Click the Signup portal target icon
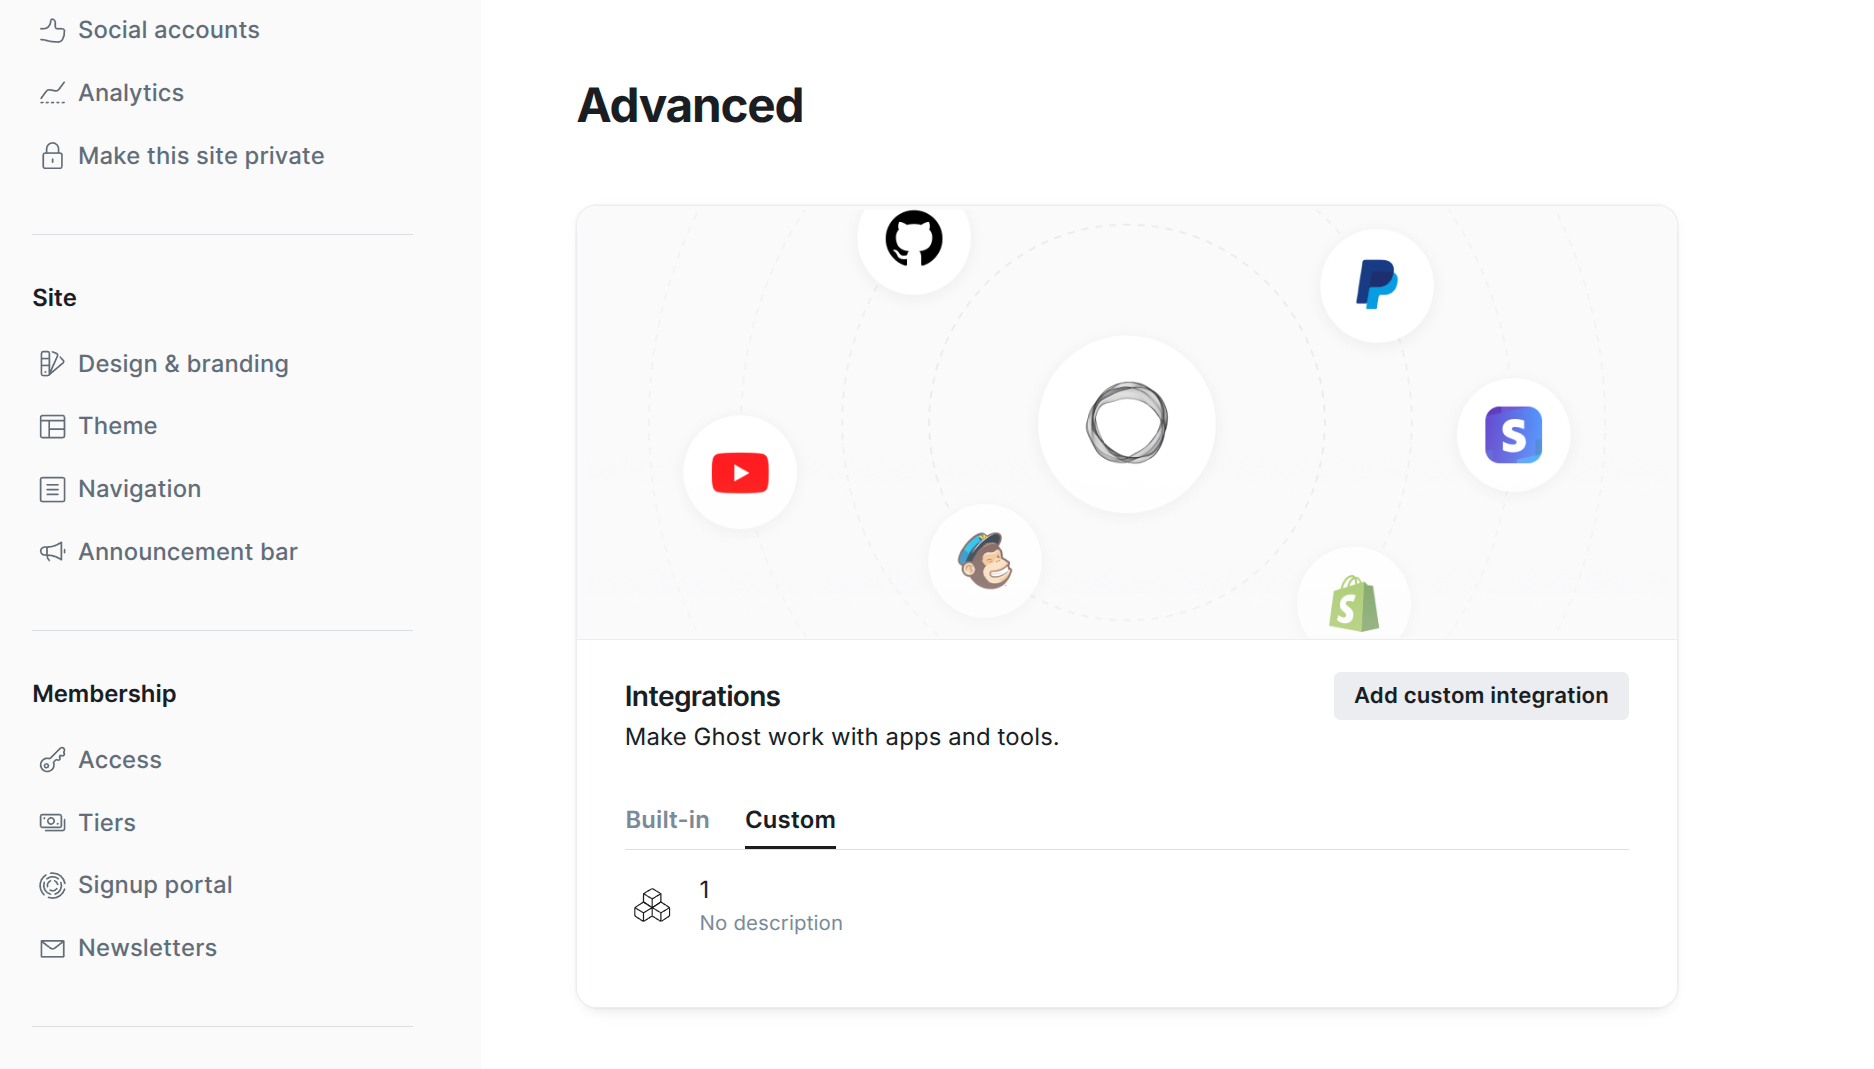 click(x=53, y=885)
